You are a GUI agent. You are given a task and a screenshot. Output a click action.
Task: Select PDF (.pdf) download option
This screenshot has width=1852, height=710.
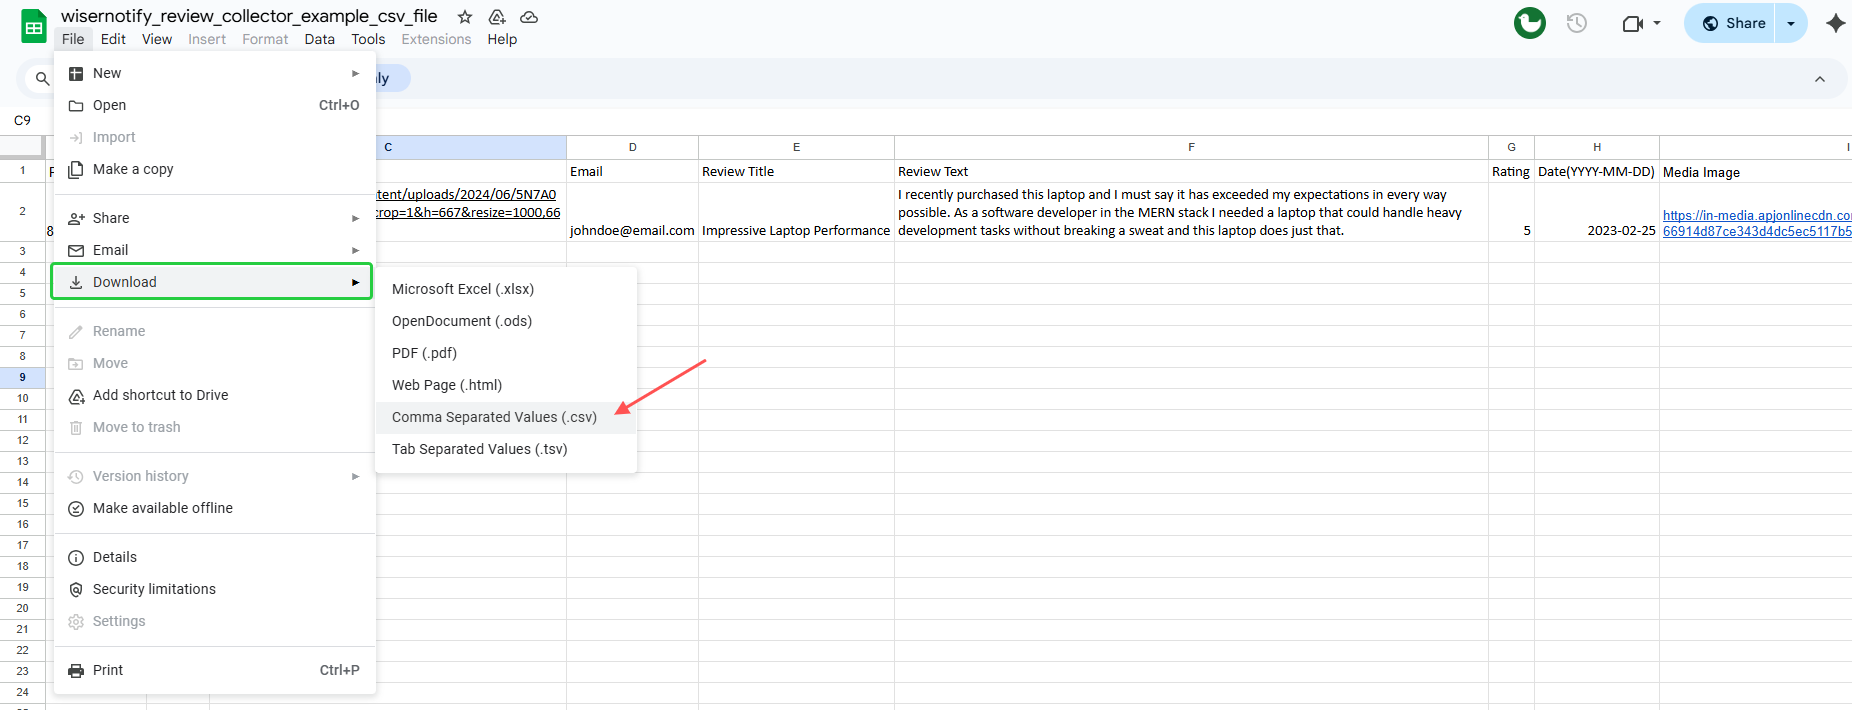point(424,353)
